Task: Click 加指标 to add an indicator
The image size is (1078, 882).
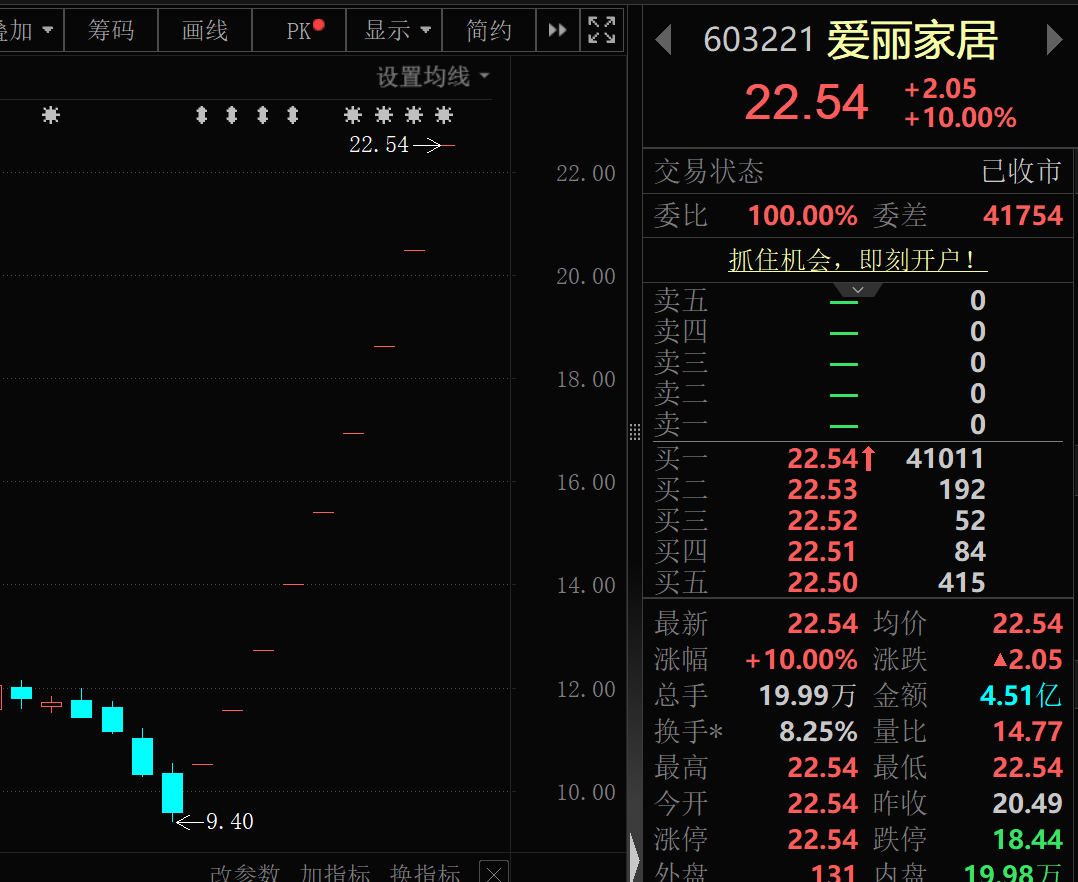Action: 335,872
